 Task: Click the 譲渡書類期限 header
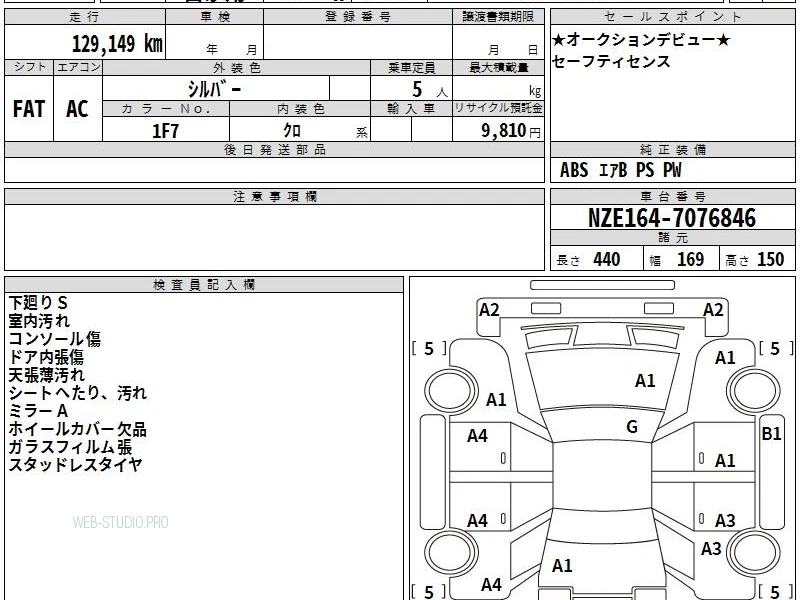click(498, 17)
